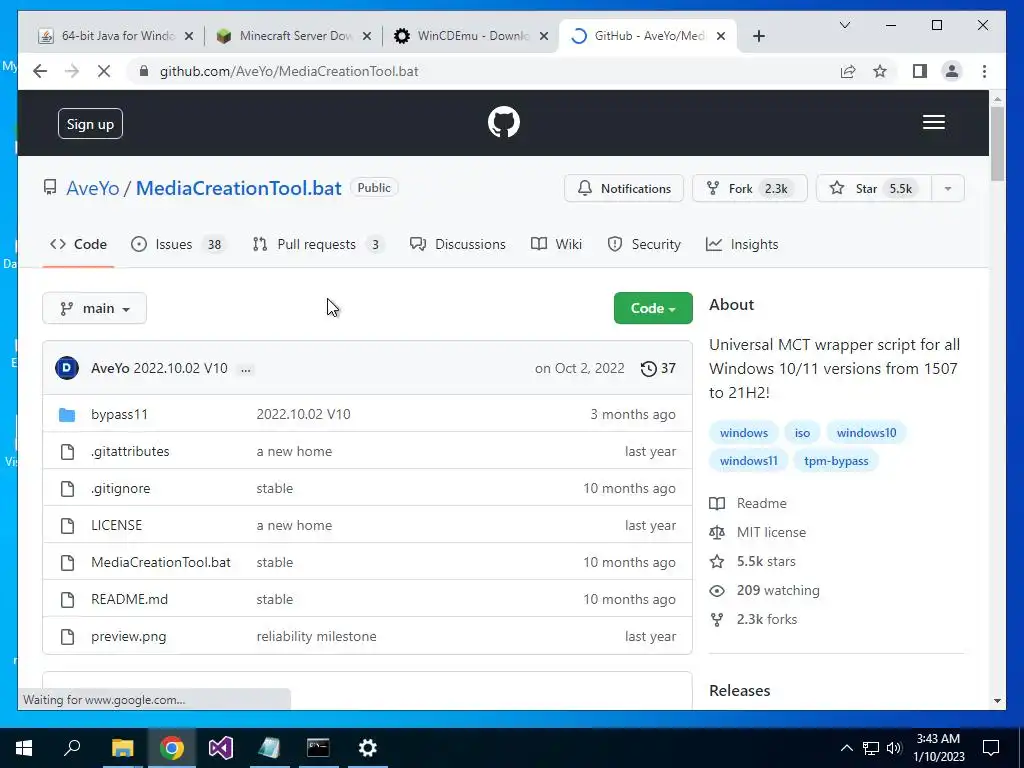The width and height of the screenshot is (1024, 768).
Task: Stop page loading with the X button
Action: click(104, 71)
